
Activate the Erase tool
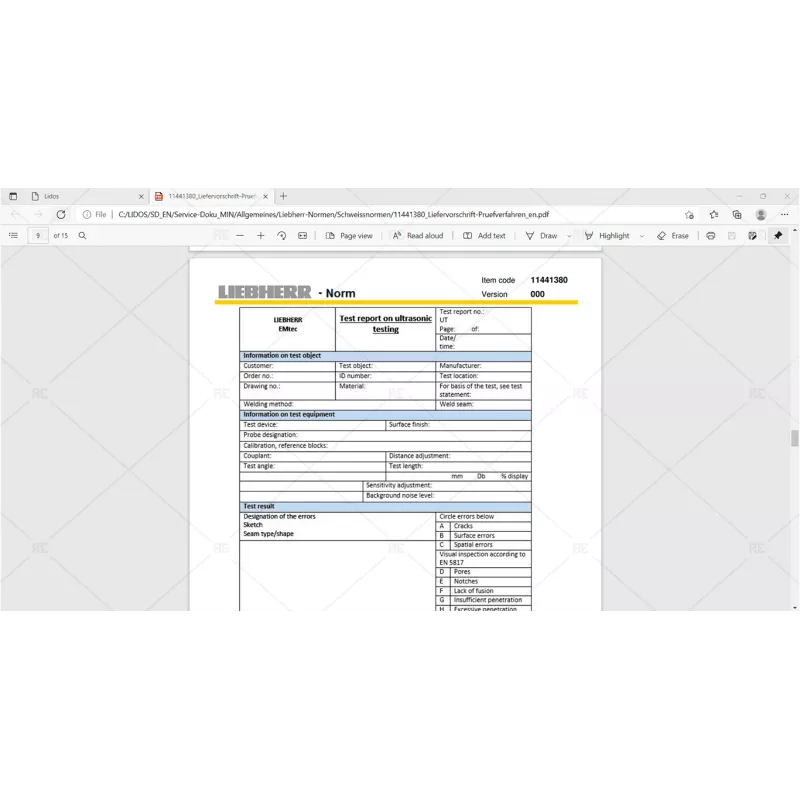(673, 235)
